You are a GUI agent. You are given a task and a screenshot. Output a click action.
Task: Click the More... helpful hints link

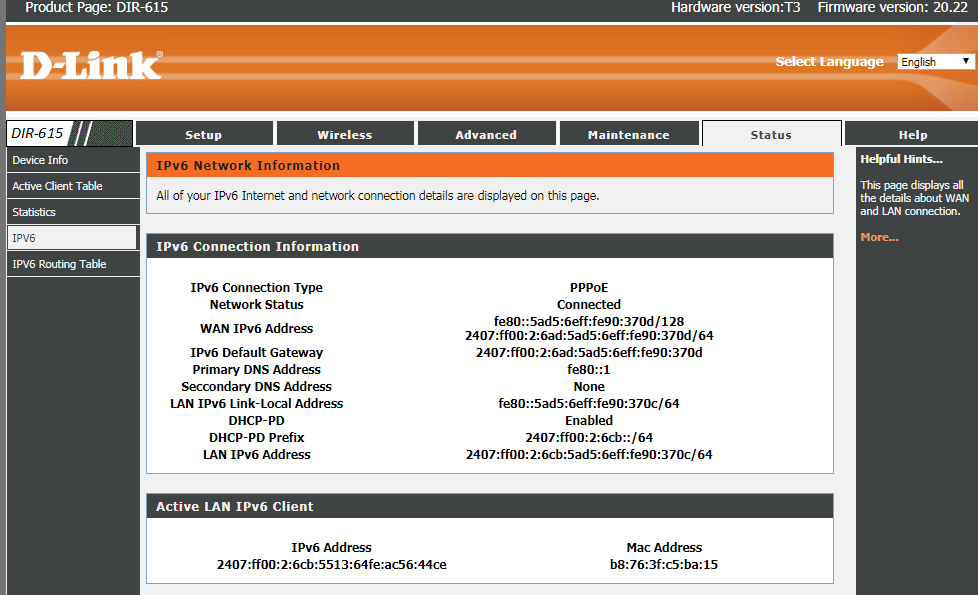pos(879,237)
